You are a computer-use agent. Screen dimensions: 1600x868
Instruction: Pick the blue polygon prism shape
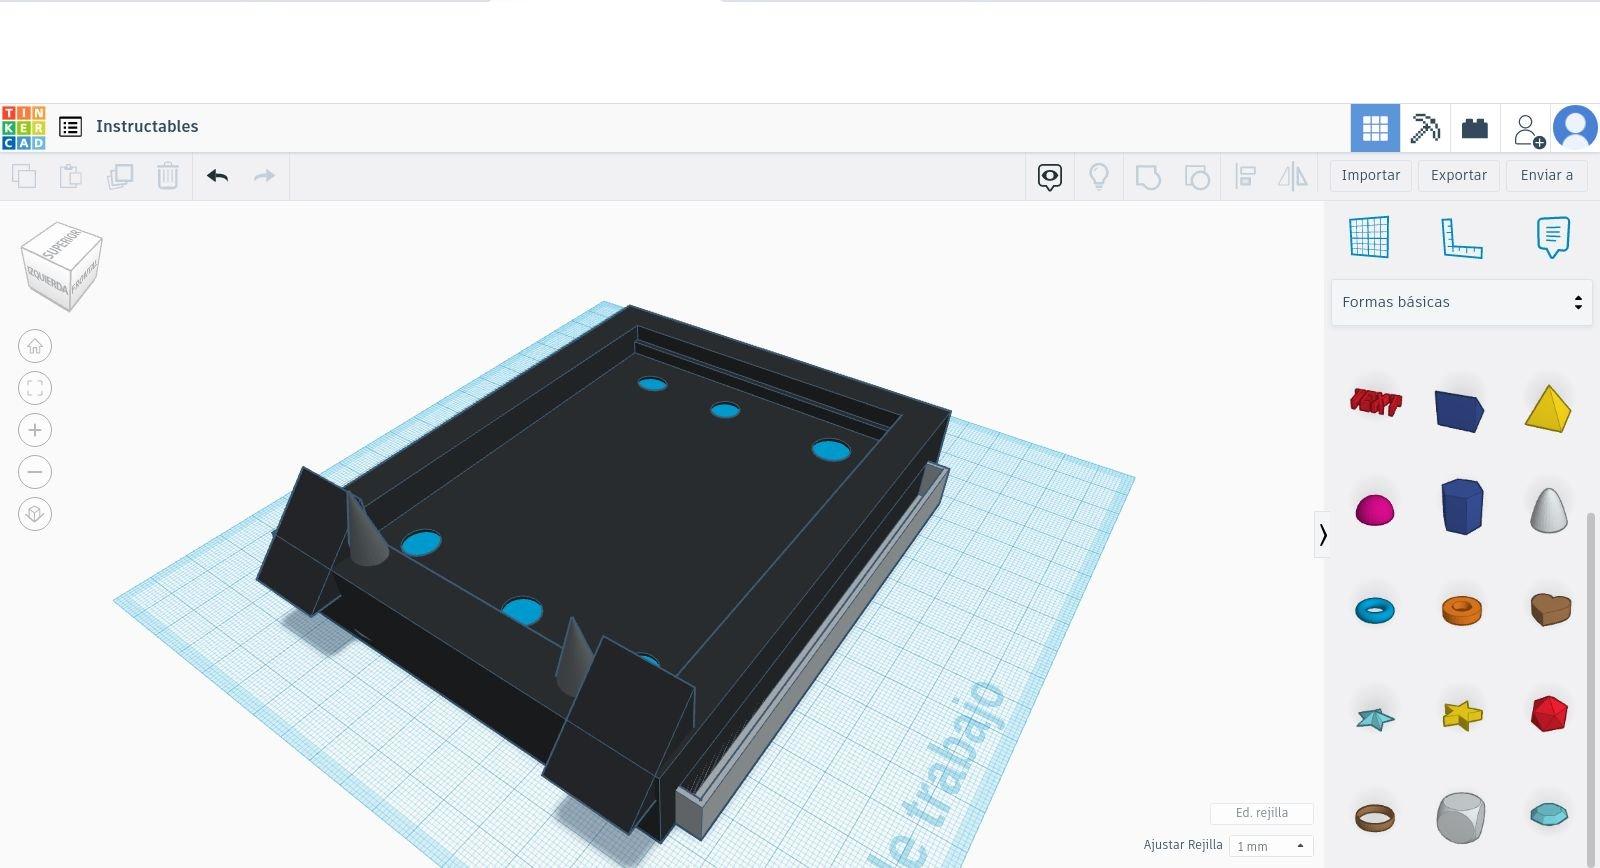[1462, 506]
